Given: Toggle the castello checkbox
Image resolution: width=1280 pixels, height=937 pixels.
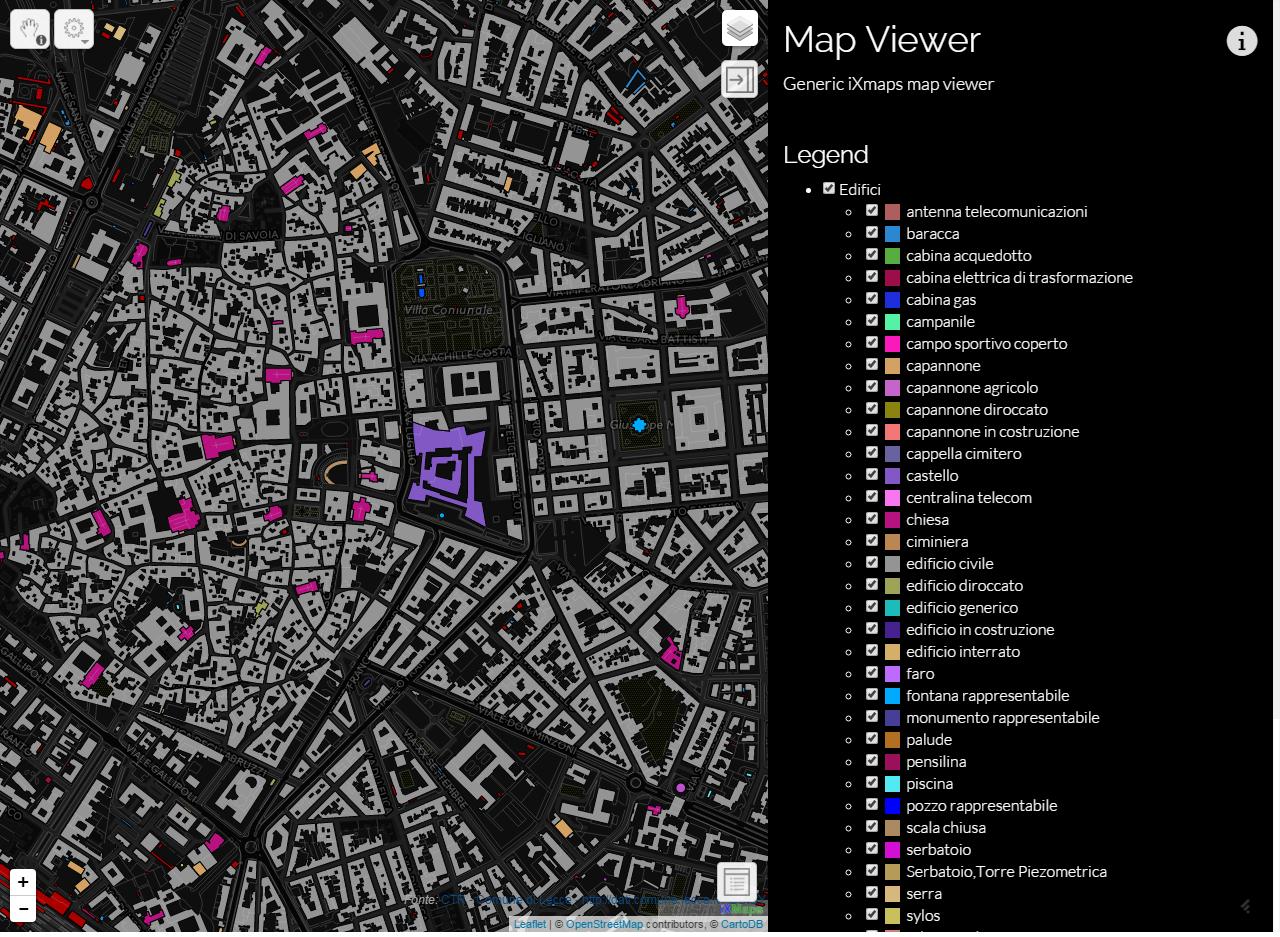Looking at the screenshot, I should click(x=872, y=475).
